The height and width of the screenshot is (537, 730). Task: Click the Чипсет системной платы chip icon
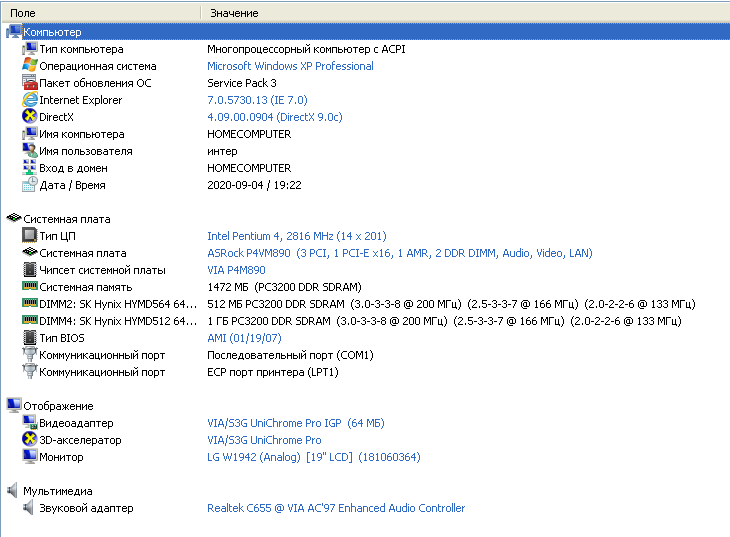coord(30,270)
